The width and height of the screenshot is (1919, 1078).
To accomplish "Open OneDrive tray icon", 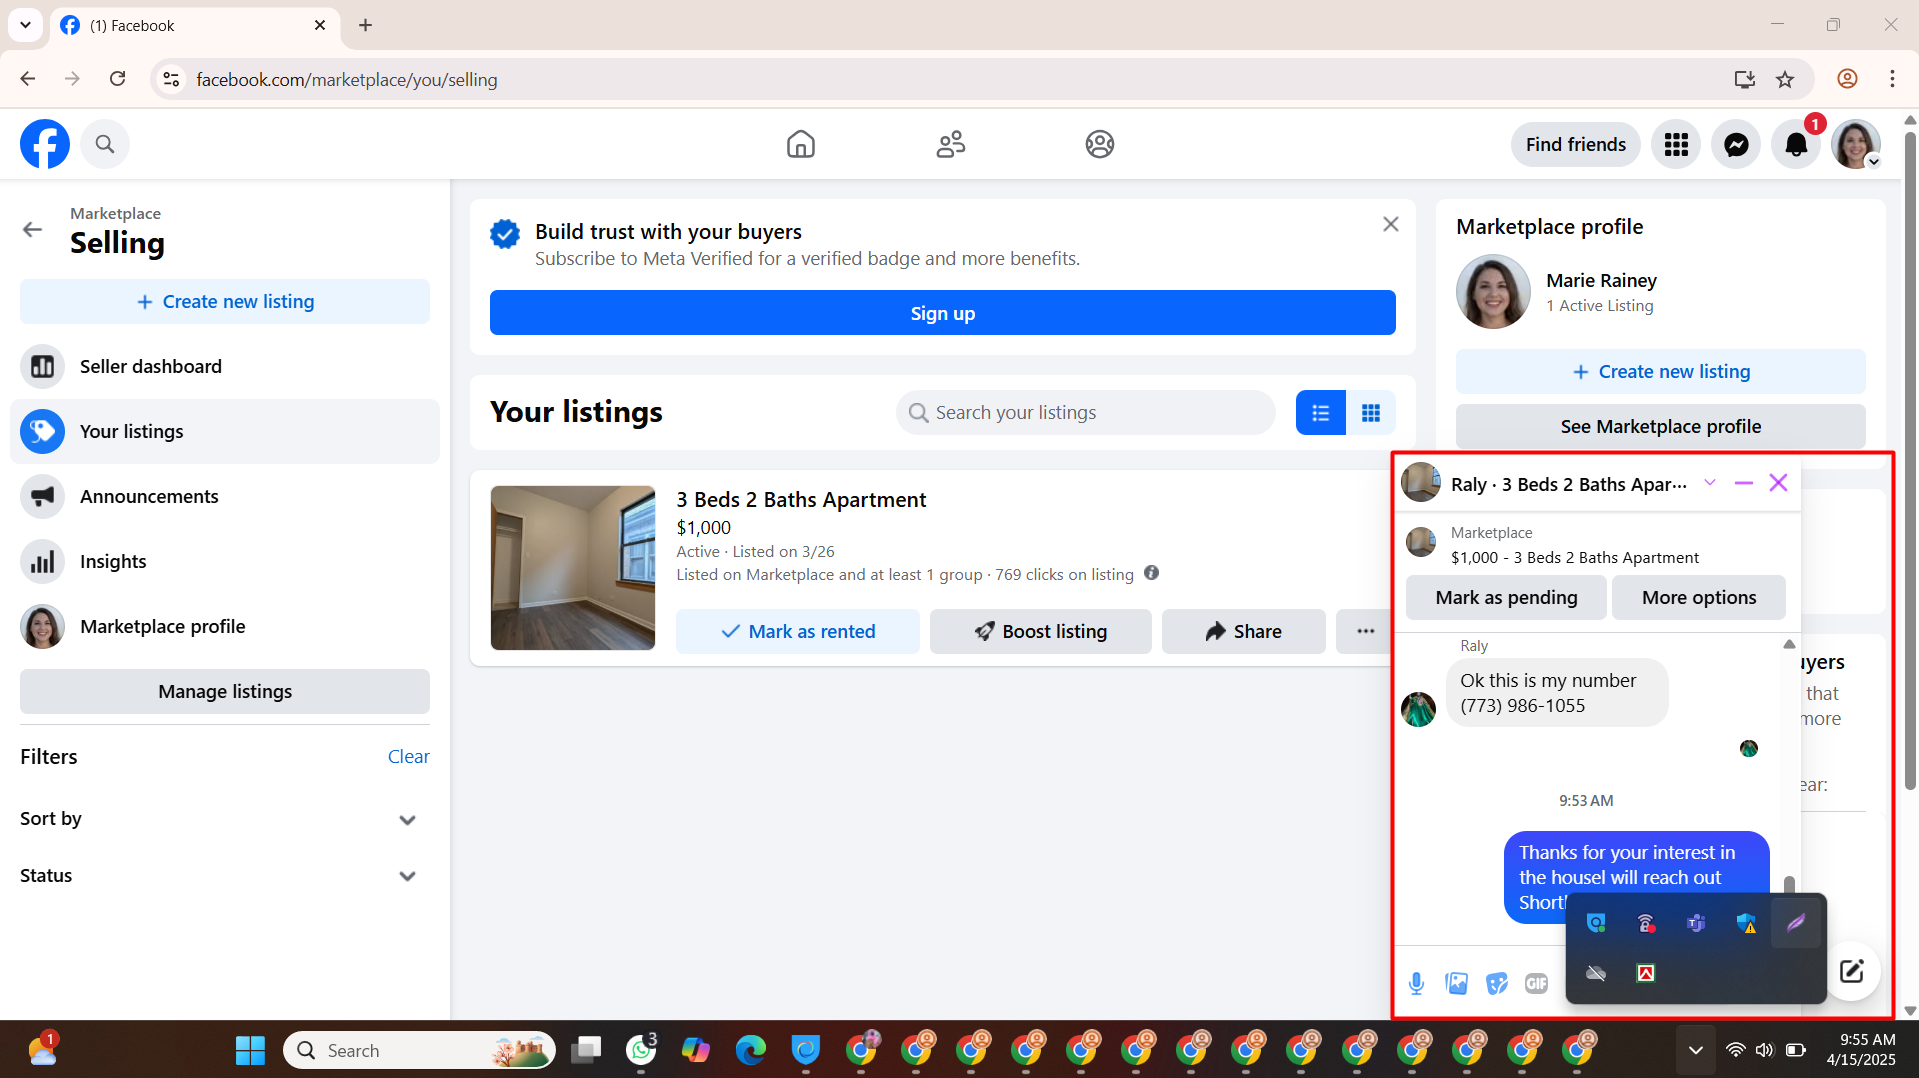I will (1596, 973).
